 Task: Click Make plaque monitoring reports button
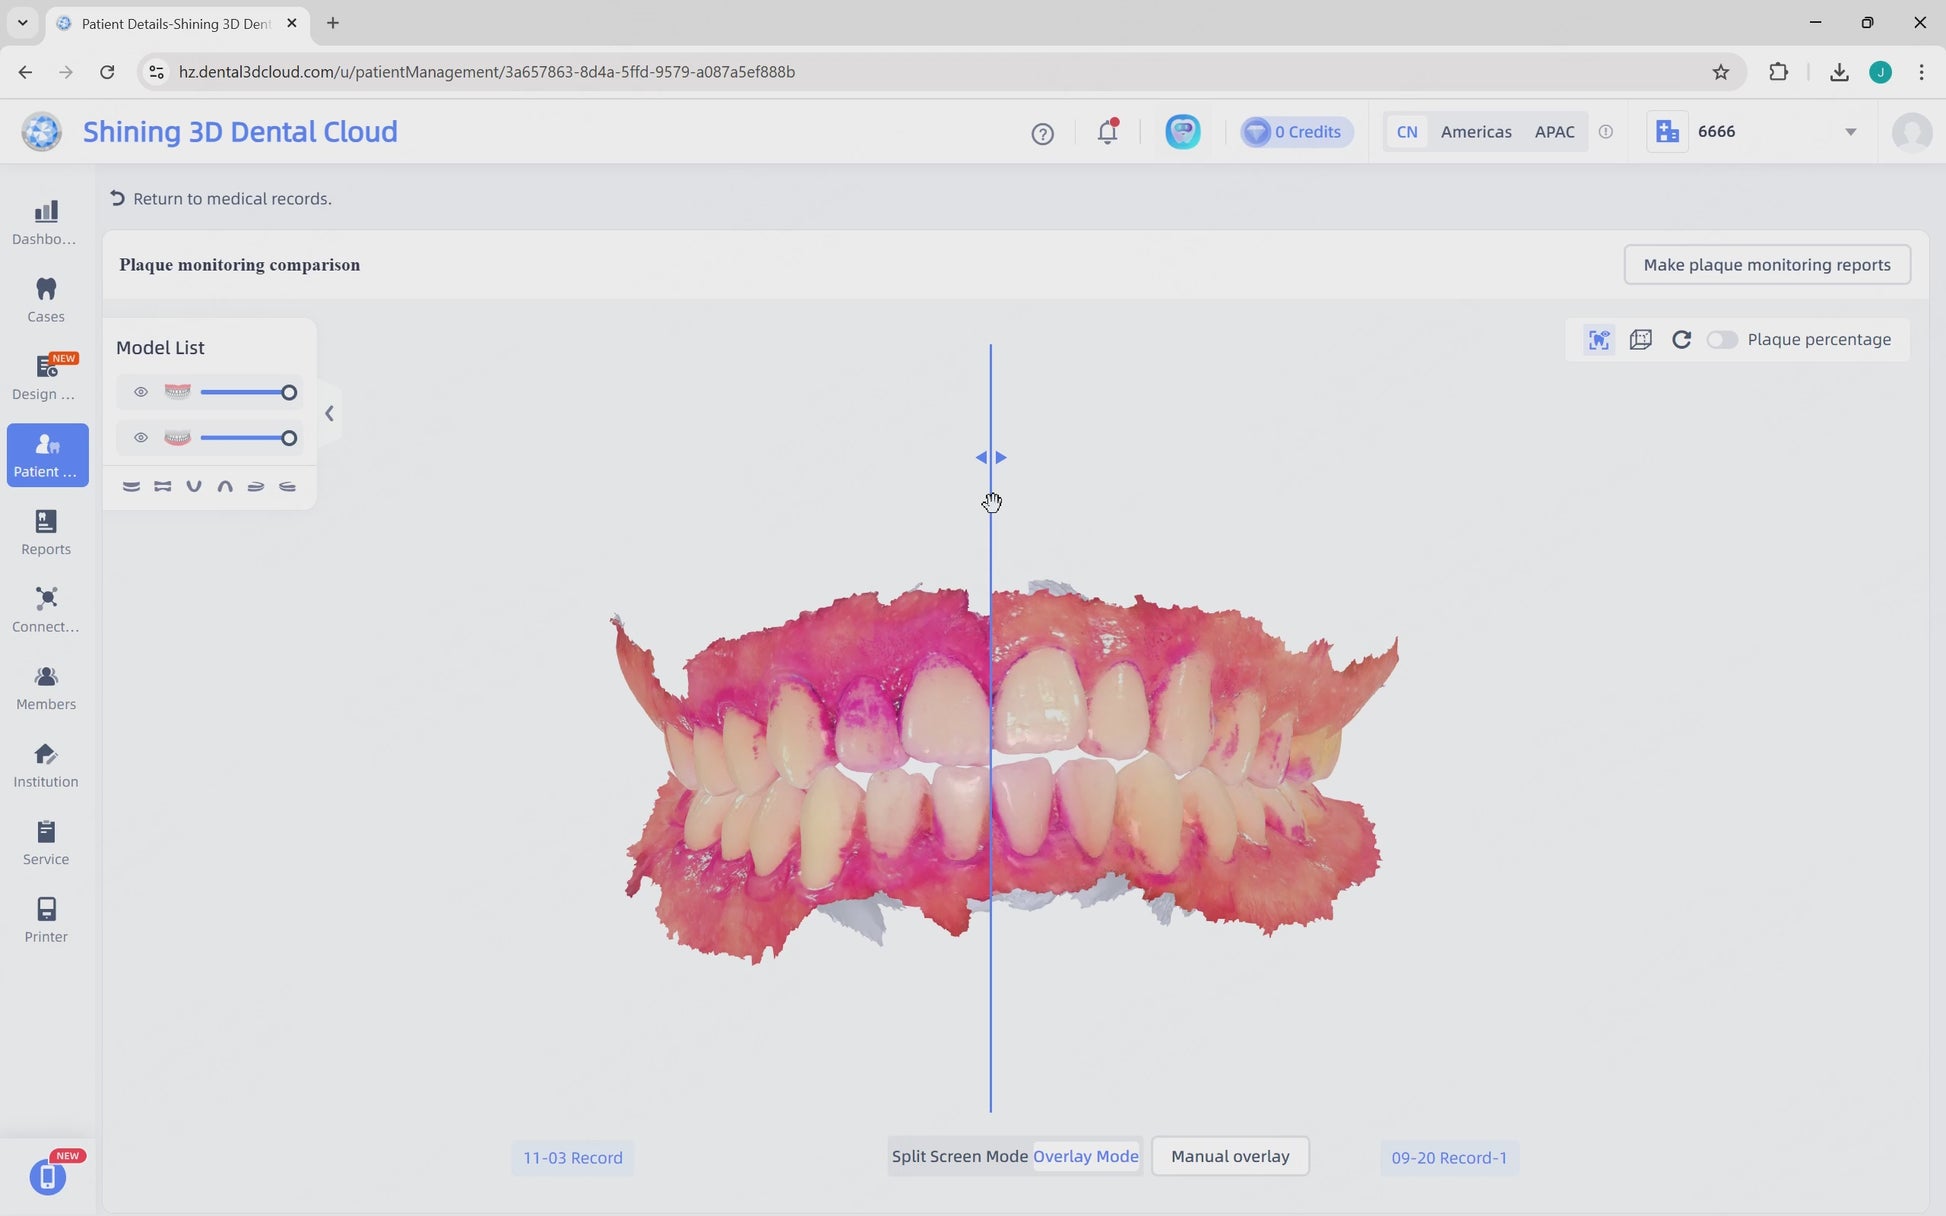1766,265
